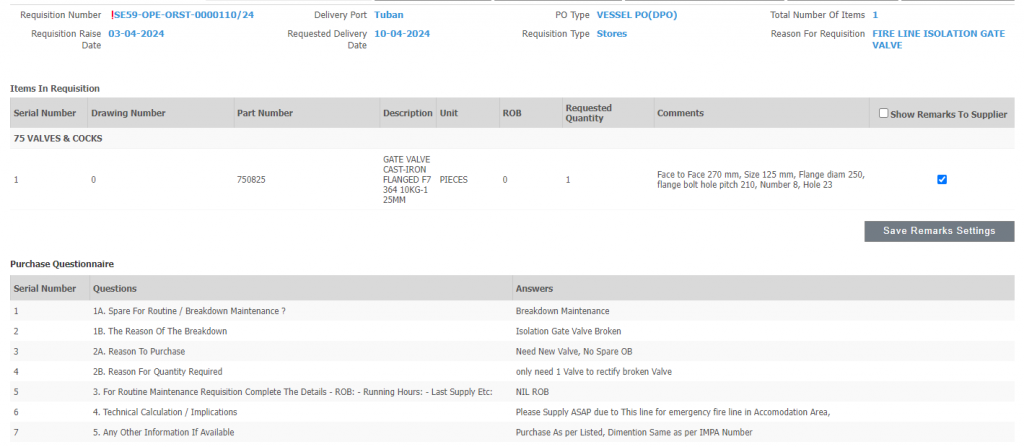Click the Part Number column header

pos(264,113)
